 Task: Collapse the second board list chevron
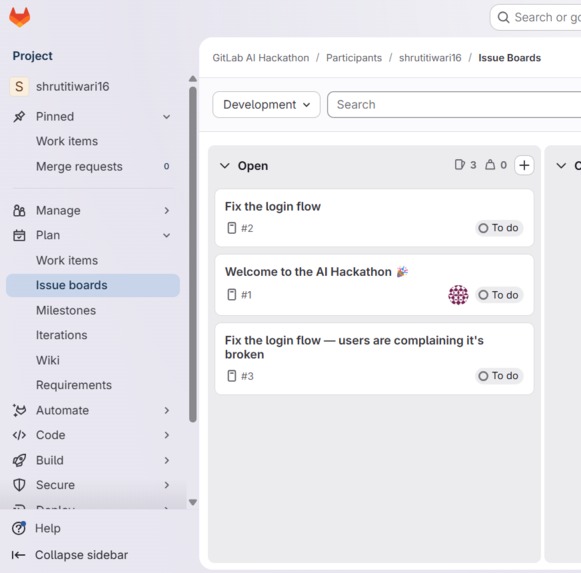click(x=561, y=165)
